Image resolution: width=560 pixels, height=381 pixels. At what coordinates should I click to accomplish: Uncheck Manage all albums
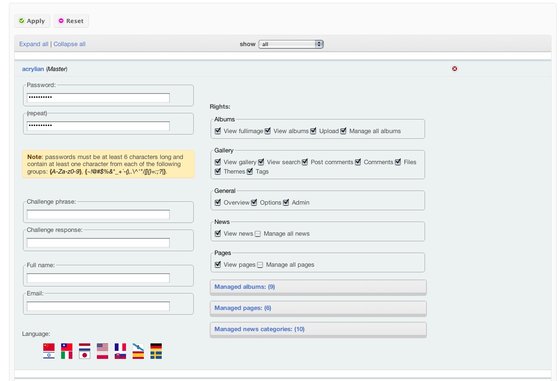tap(344, 131)
